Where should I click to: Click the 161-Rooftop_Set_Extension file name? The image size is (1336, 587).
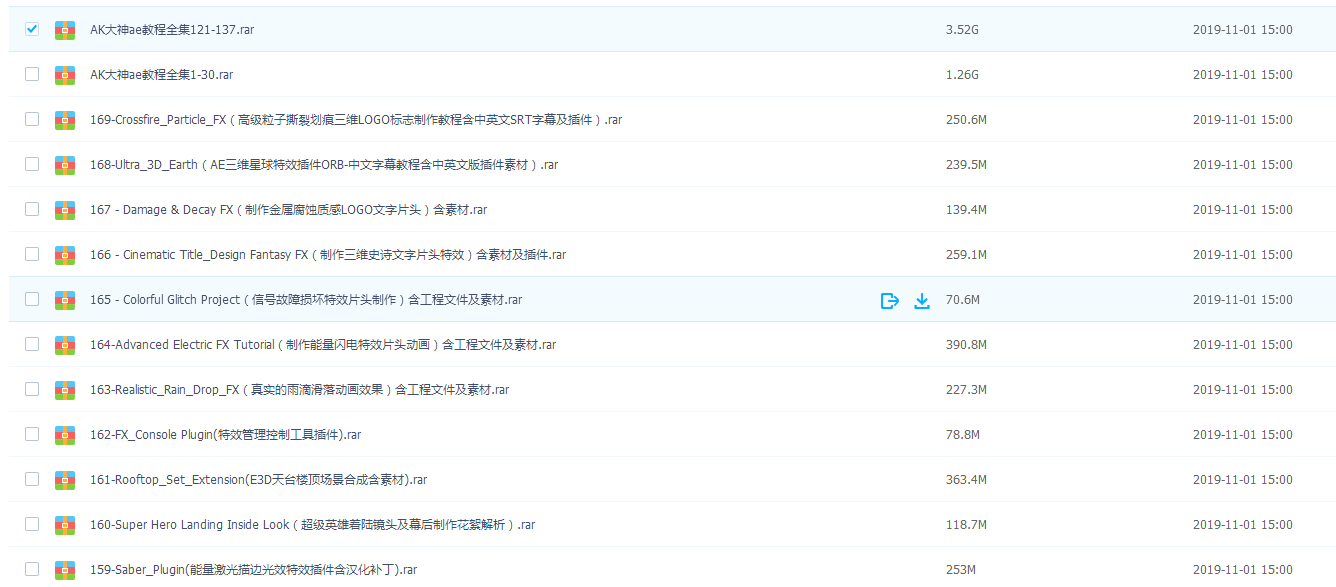259,480
